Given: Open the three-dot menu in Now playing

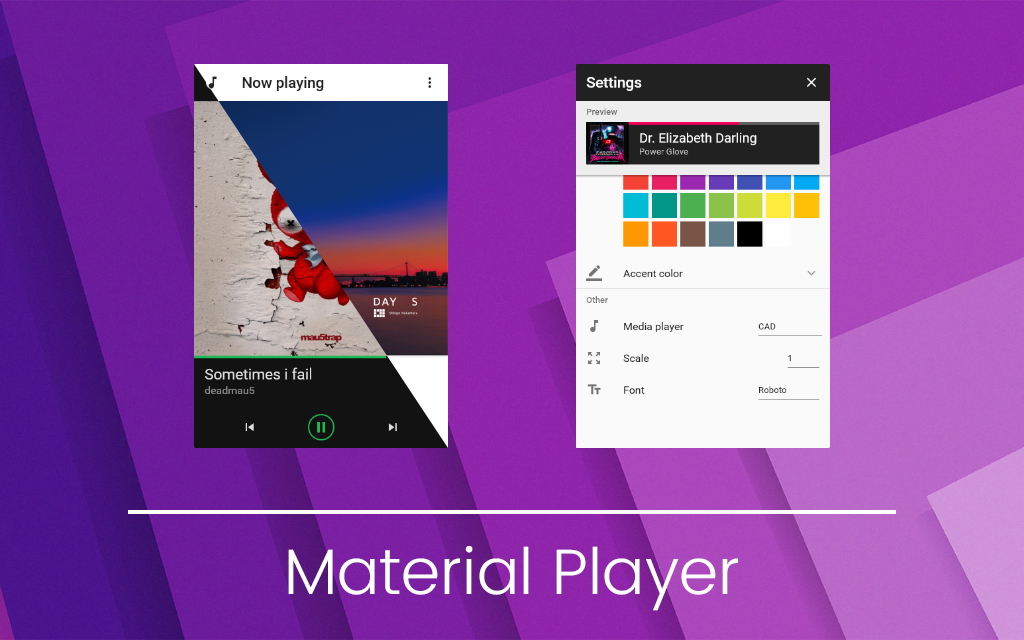Looking at the screenshot, I should pyautogui.click(x=429, y=82).
